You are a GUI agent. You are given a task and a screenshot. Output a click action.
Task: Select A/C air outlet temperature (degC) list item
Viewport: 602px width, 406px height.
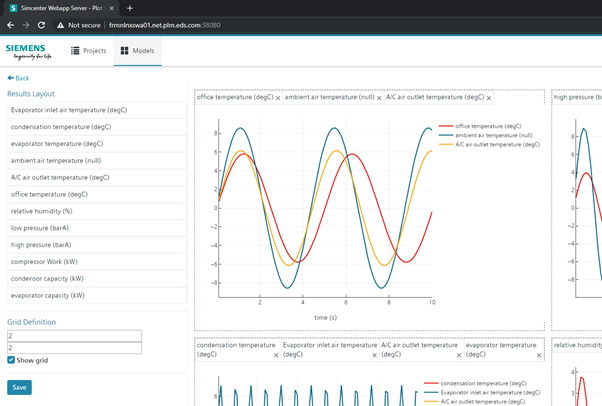(x=97, y=177)
